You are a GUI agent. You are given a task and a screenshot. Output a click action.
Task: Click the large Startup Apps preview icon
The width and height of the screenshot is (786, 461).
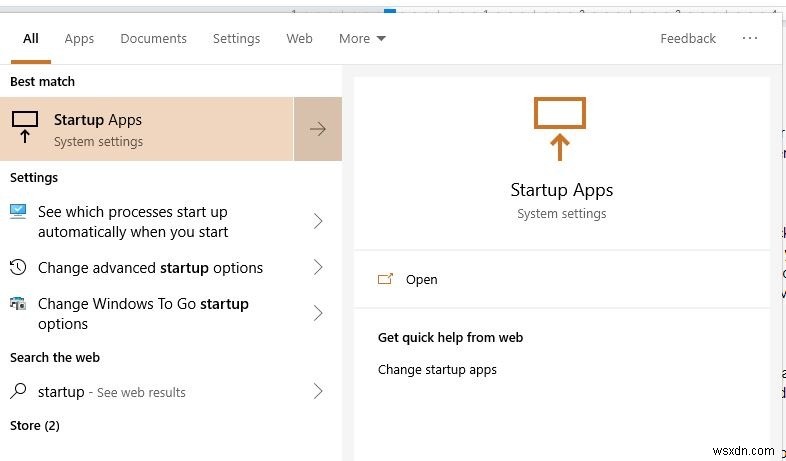(x=560, y=128)
